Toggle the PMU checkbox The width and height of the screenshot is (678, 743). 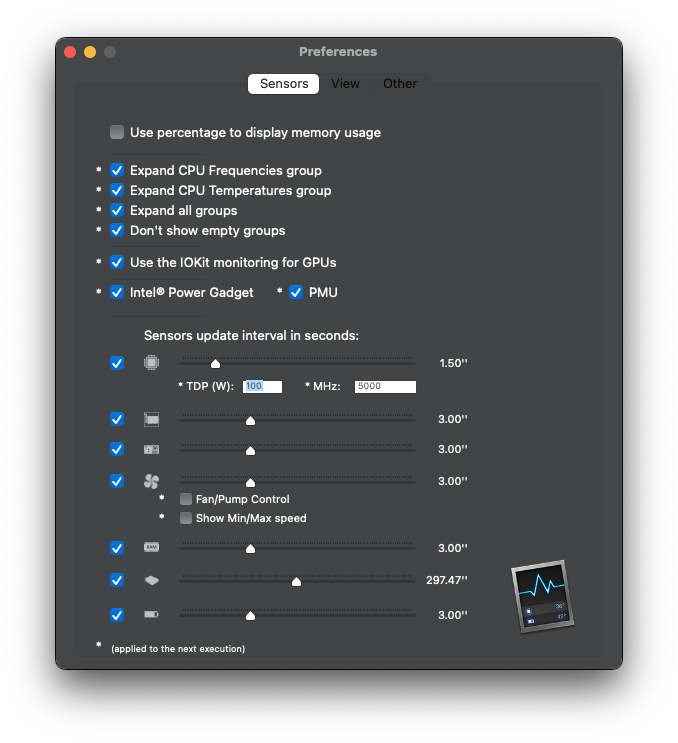tap(296, 292)
